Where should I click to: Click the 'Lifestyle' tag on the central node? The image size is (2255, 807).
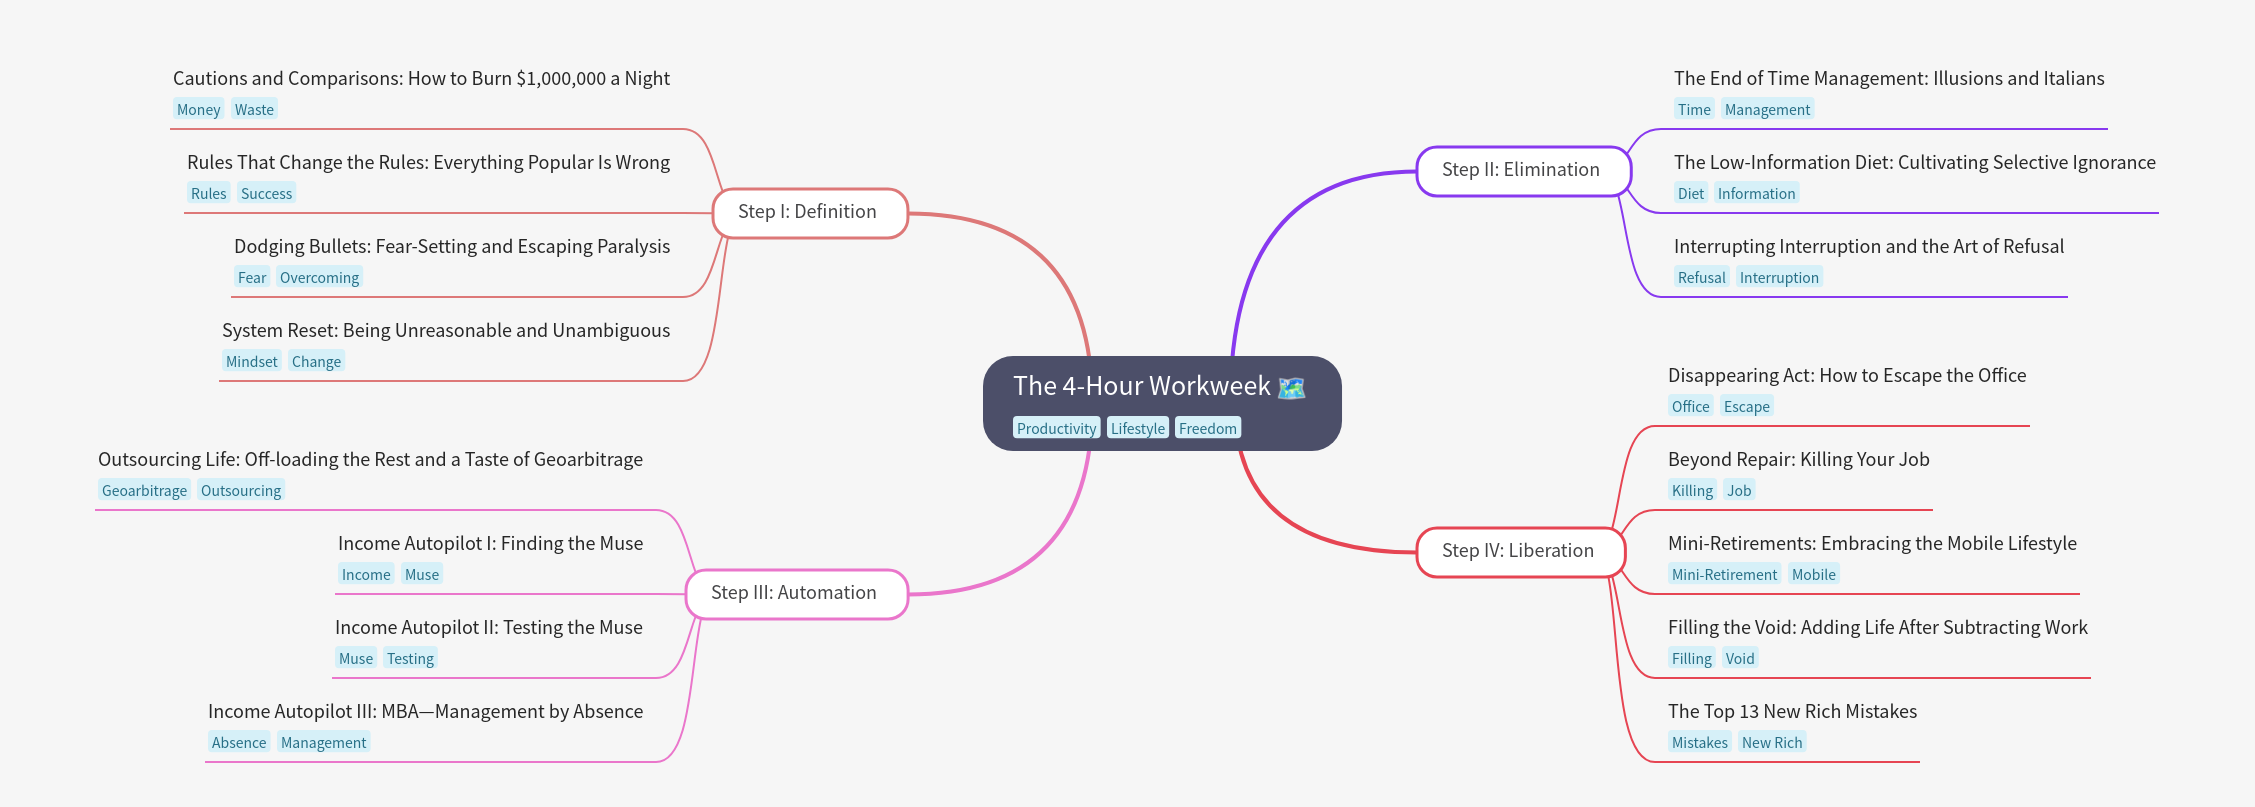tap(1138, 428)
